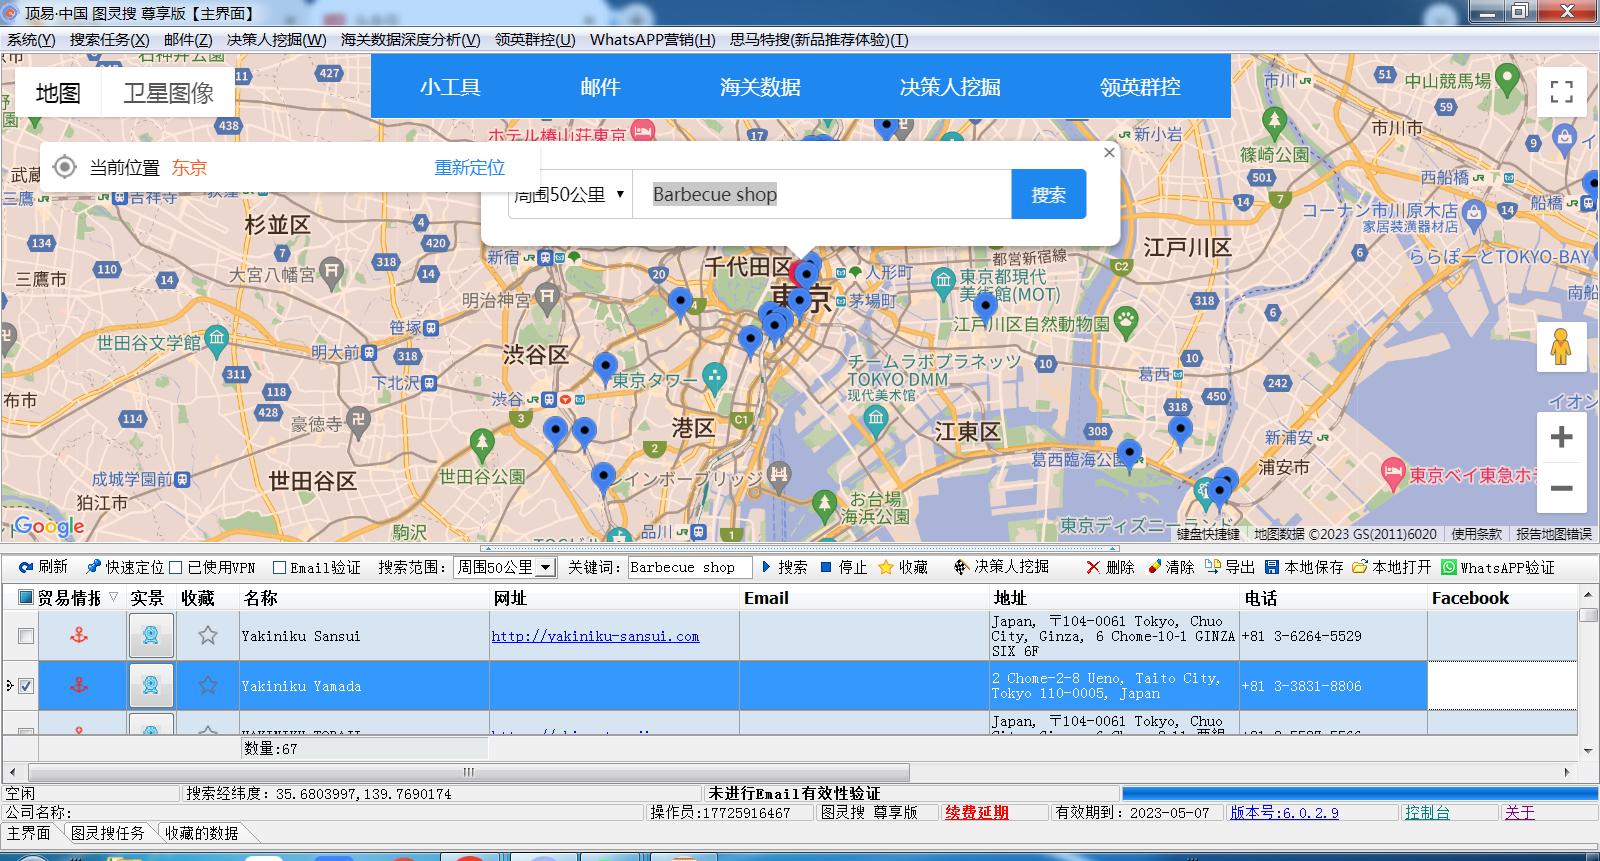Click the 清除 clear icon
This screenshot has width=1600, height=861.
click(x=1154, y=567)
